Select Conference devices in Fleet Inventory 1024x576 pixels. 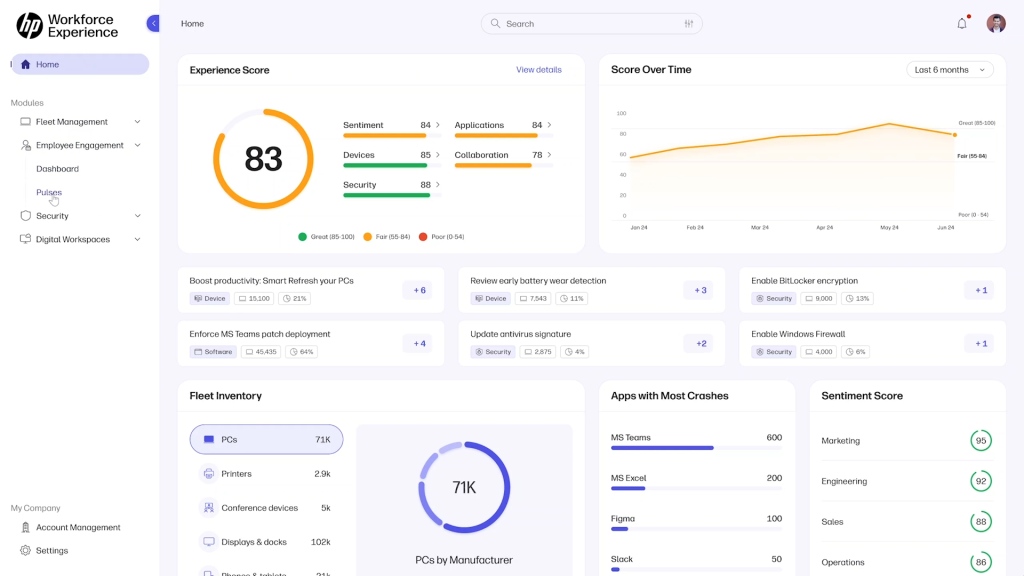(x=266, y=507)
